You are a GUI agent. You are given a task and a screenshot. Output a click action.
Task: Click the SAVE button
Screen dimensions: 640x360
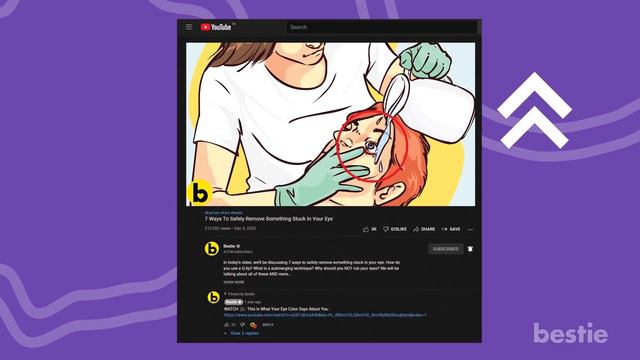pyautogui.click(x=451, y=229)
